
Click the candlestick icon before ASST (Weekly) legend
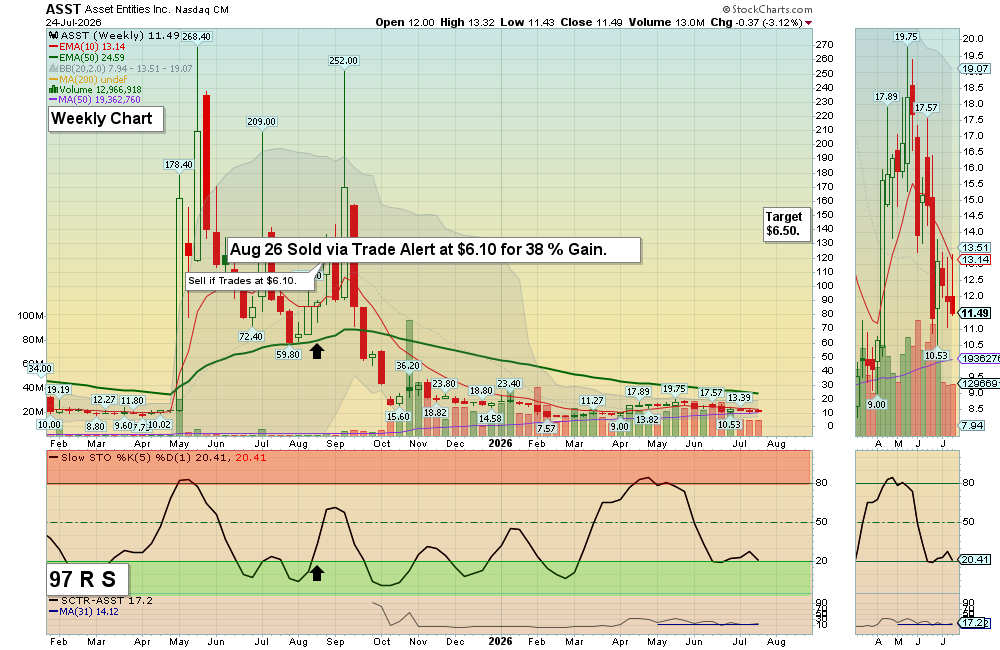click(54, 36)
